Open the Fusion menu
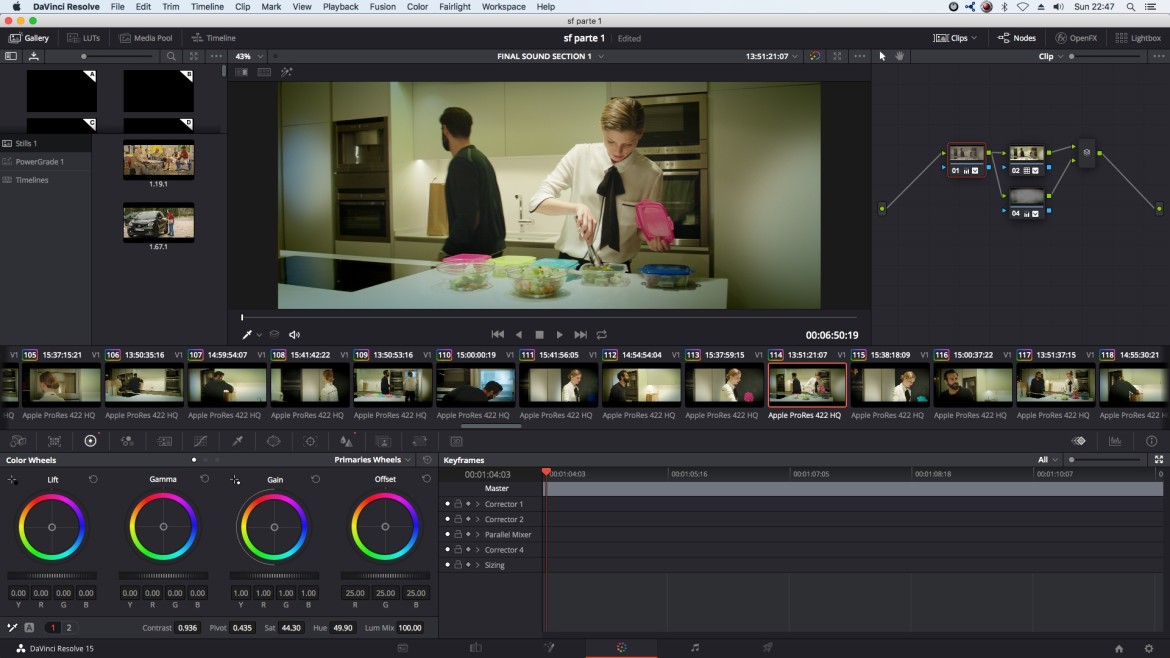This screenshot has width=1170, height=658. click(383, 7)
